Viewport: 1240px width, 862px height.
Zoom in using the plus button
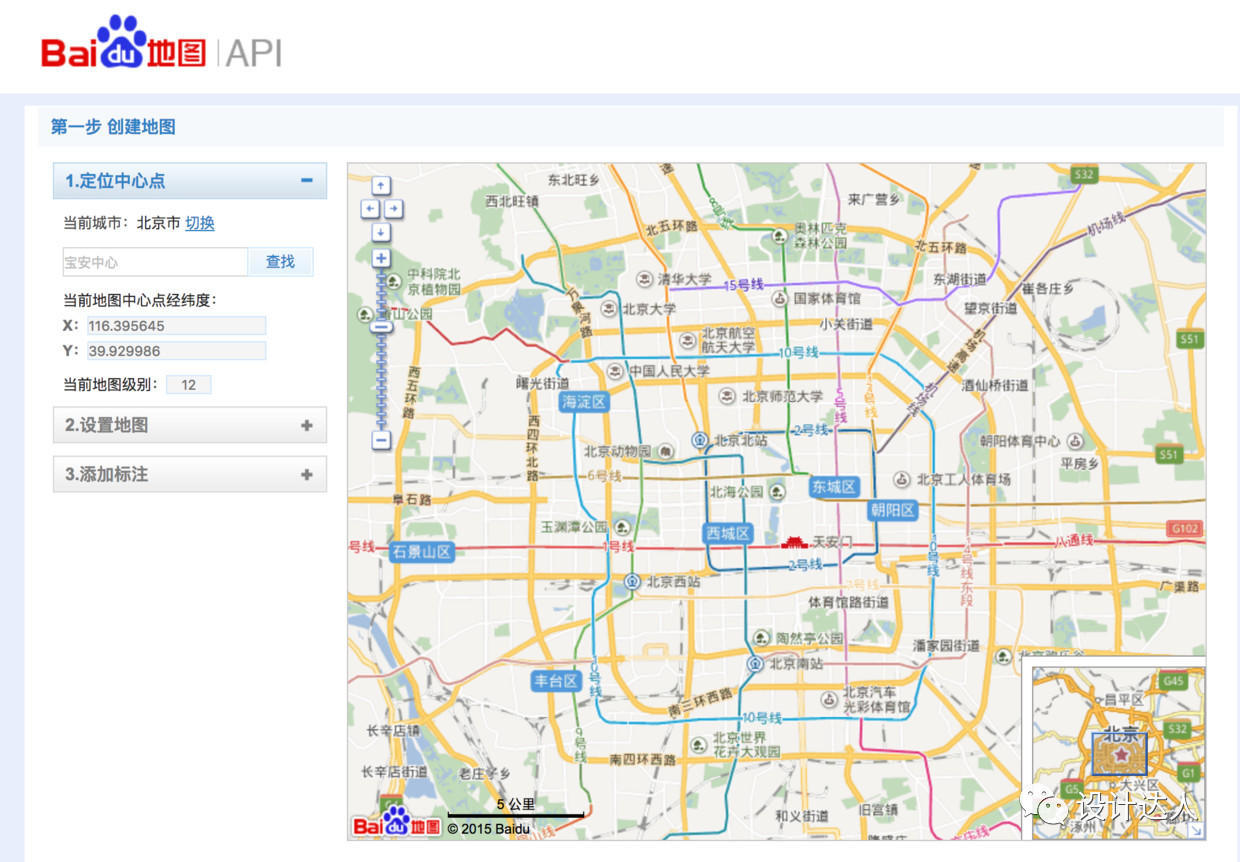tap(381, 258)
